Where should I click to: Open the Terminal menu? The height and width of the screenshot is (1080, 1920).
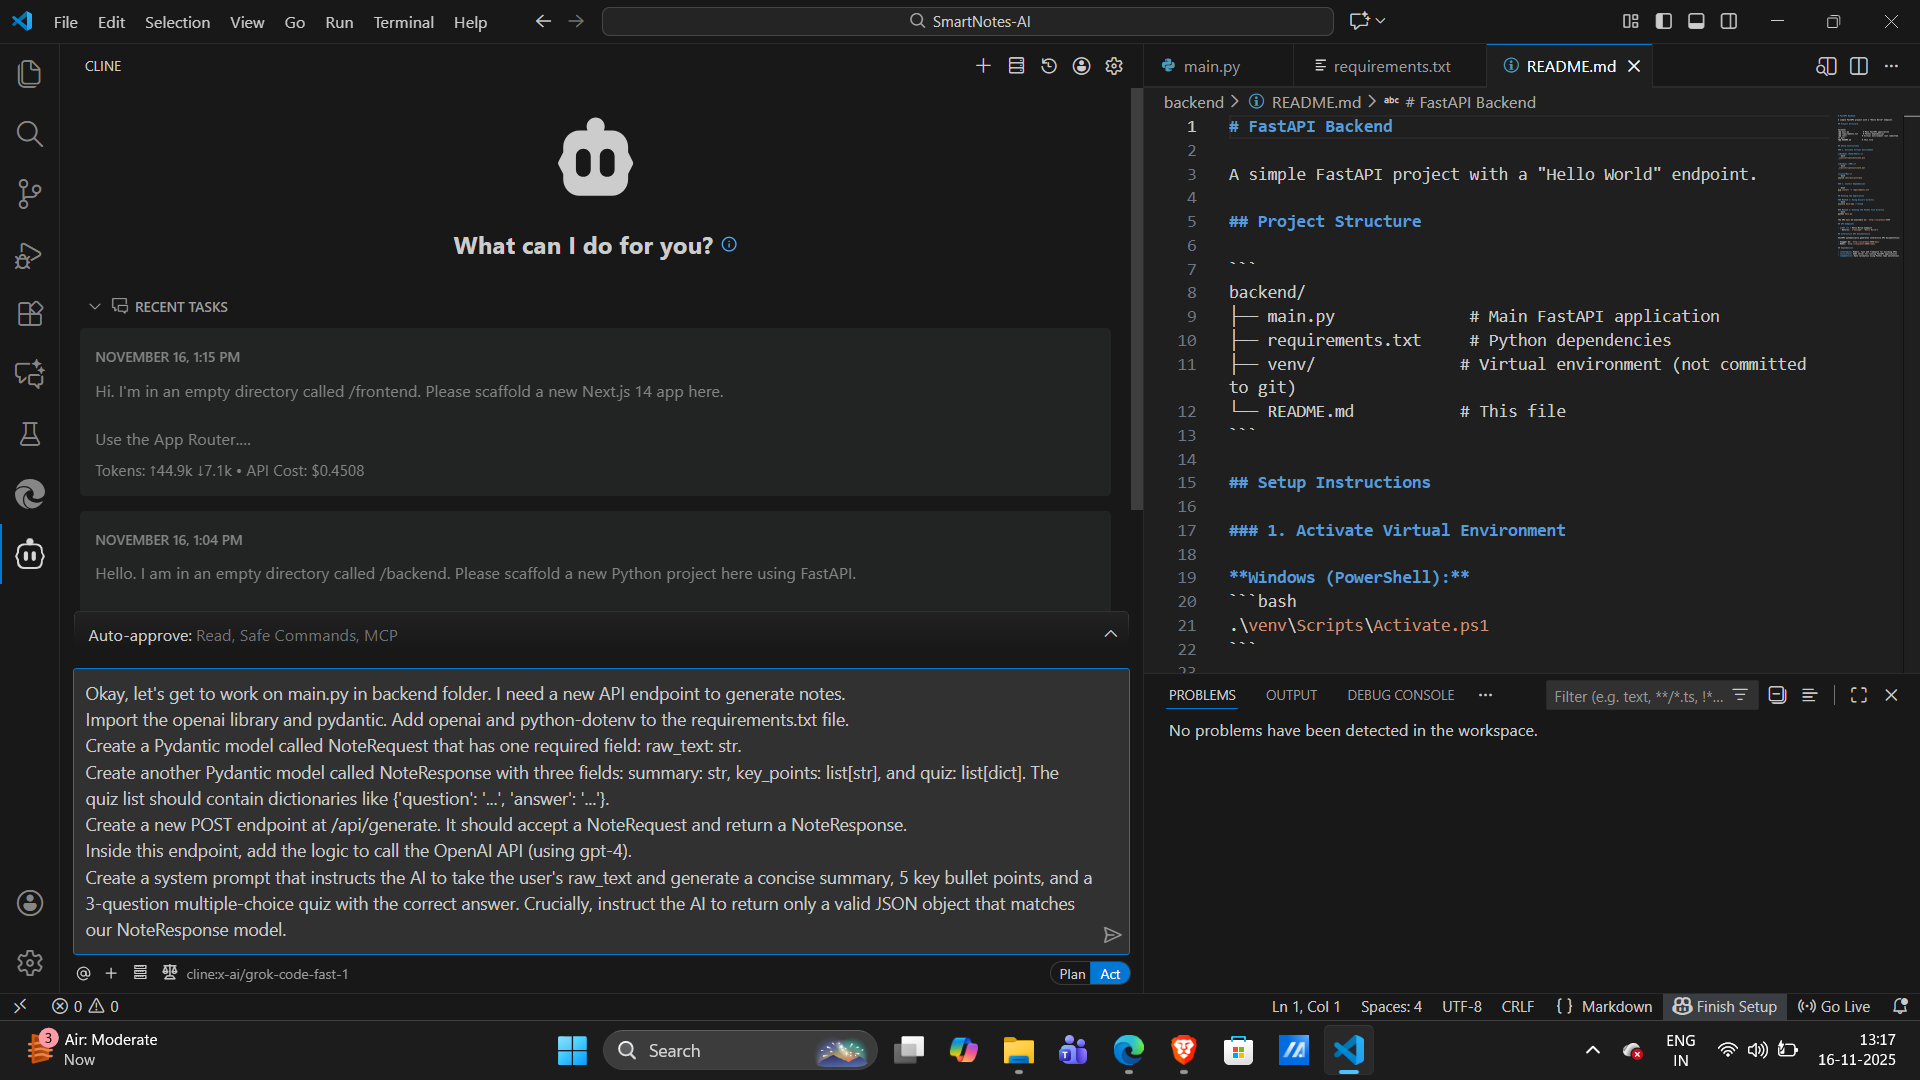(x=403, y=22)
